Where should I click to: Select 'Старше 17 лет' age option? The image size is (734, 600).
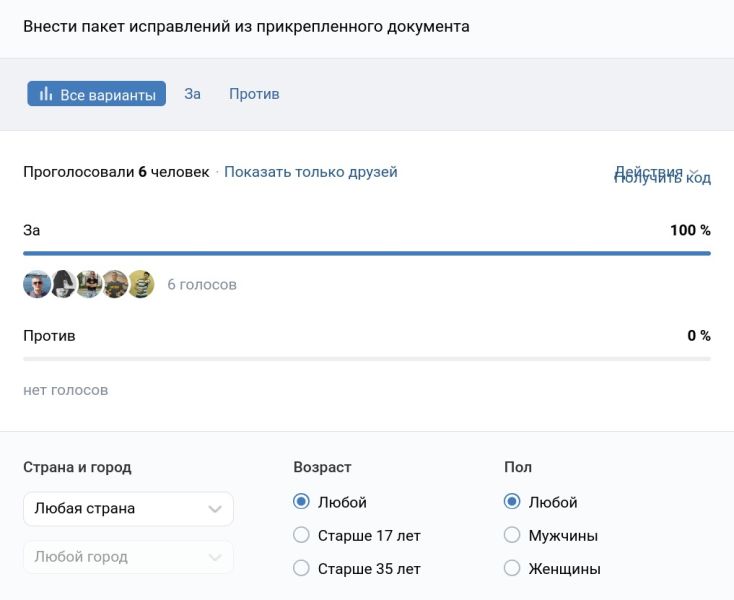(x=301, y=535)
